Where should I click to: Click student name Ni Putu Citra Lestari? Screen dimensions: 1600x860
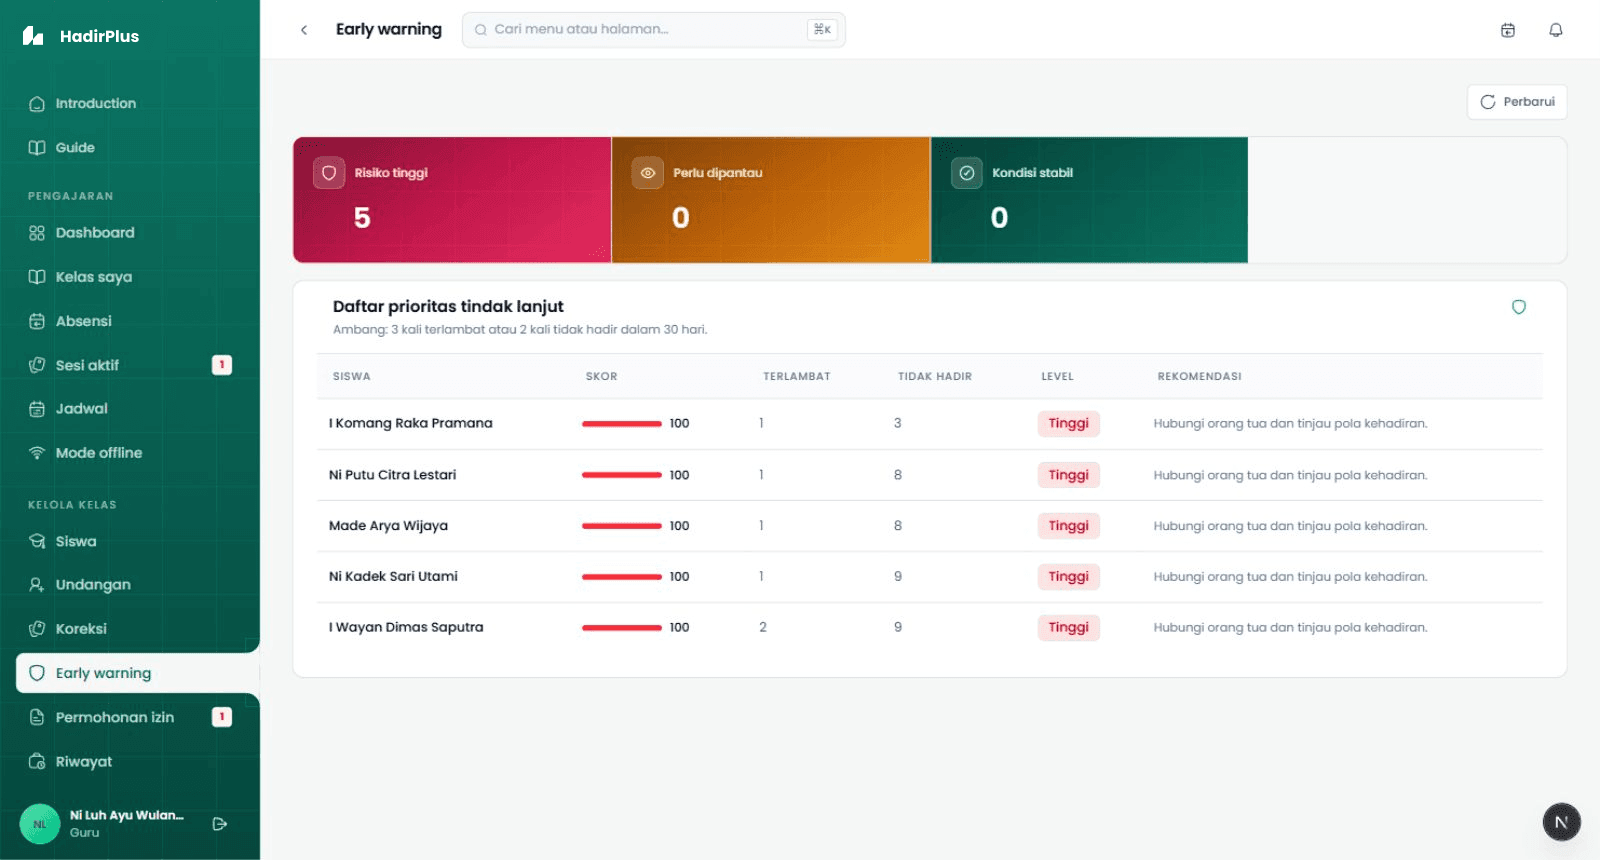(x=392, y=475)
